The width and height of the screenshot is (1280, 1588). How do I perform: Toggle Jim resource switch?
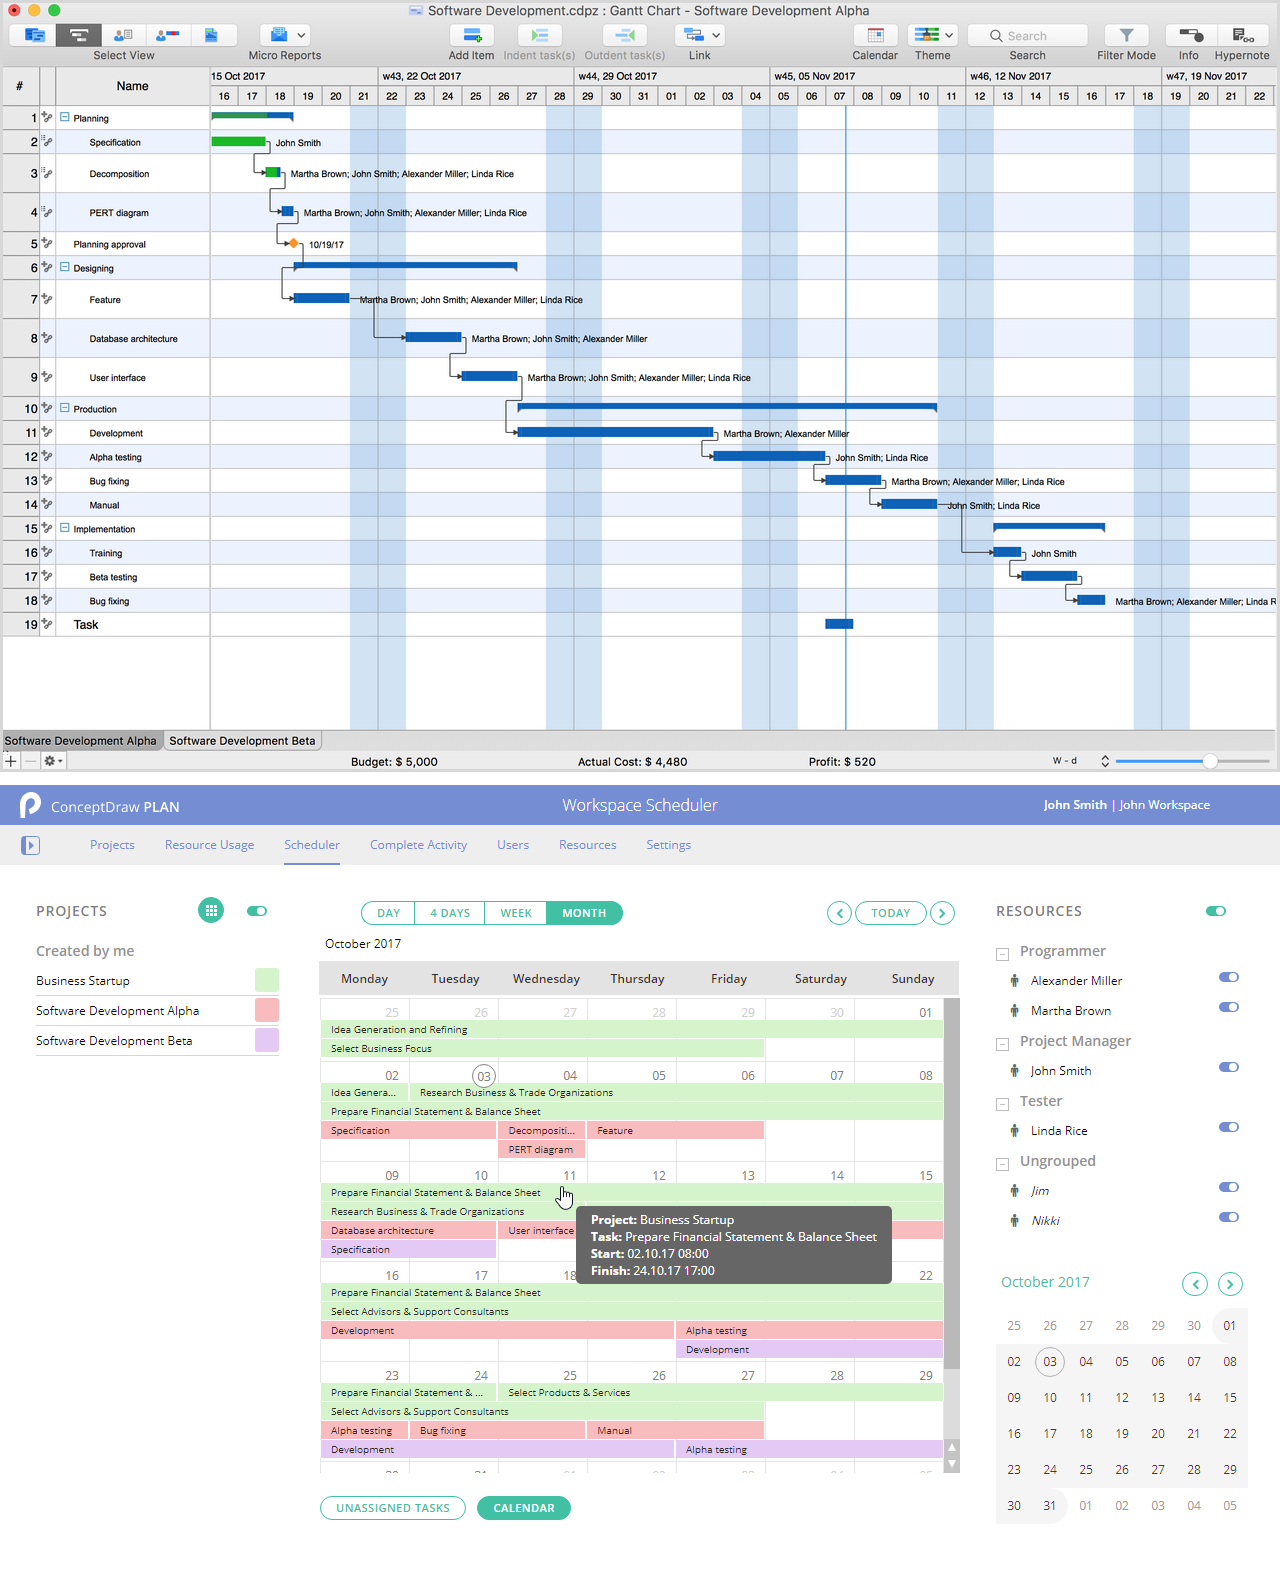pyautogui.click(x=1229, y=1187)
